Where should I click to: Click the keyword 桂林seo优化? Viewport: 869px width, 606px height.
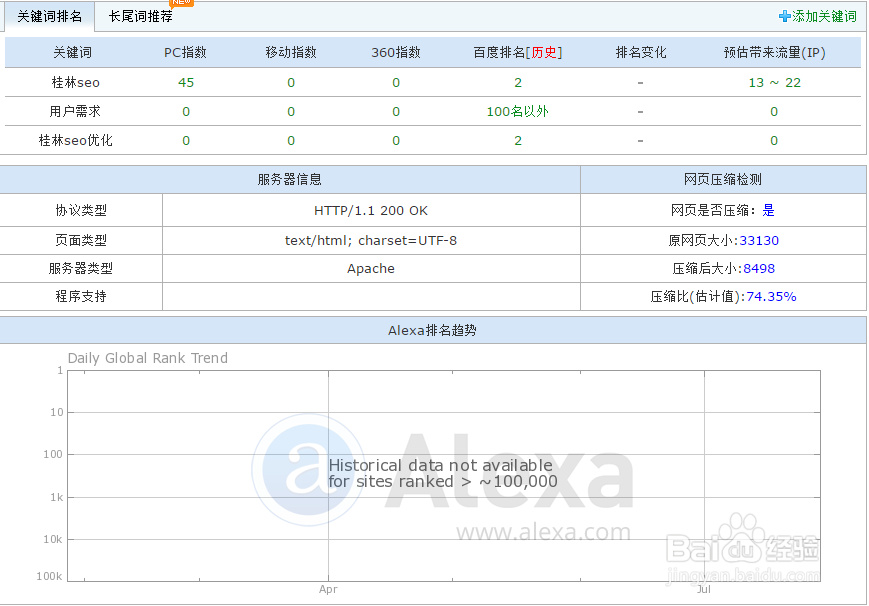pos(74,140)
